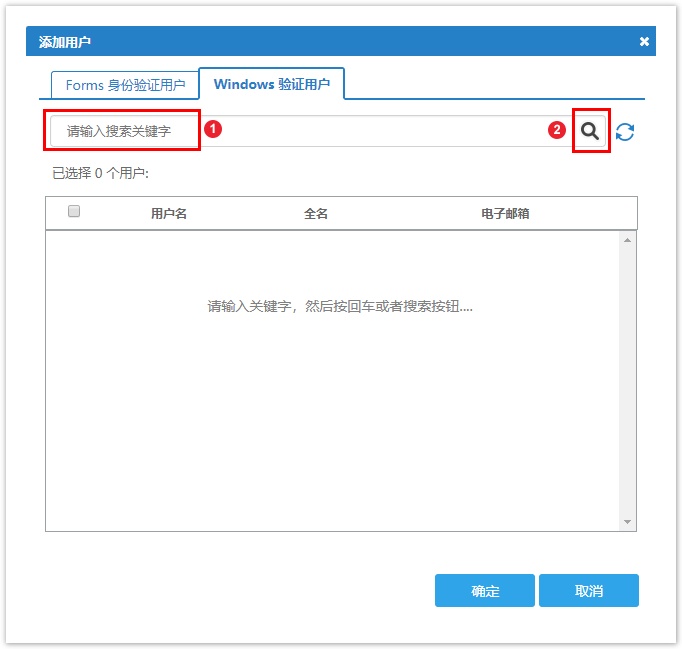Switch to the Forms 身份验证用户 tab
The image size is (682, 649).
point(125,85)
